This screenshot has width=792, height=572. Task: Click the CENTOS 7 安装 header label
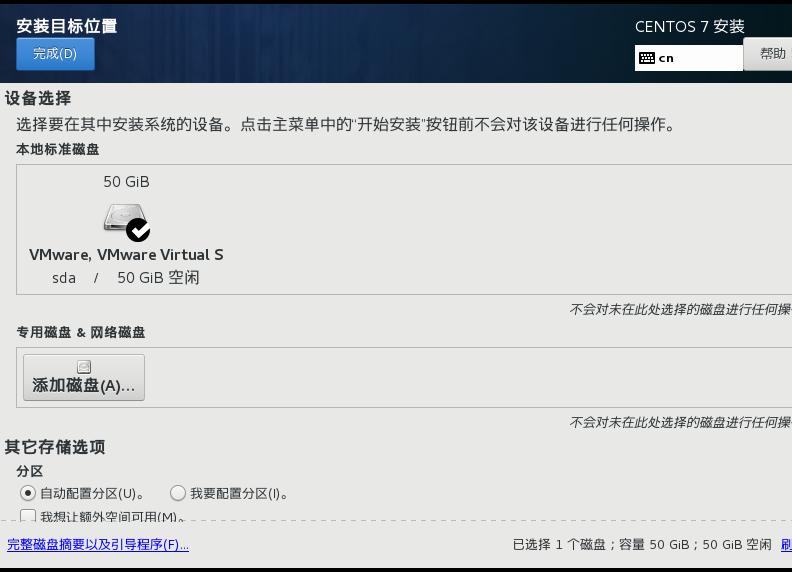click(689, 27)
